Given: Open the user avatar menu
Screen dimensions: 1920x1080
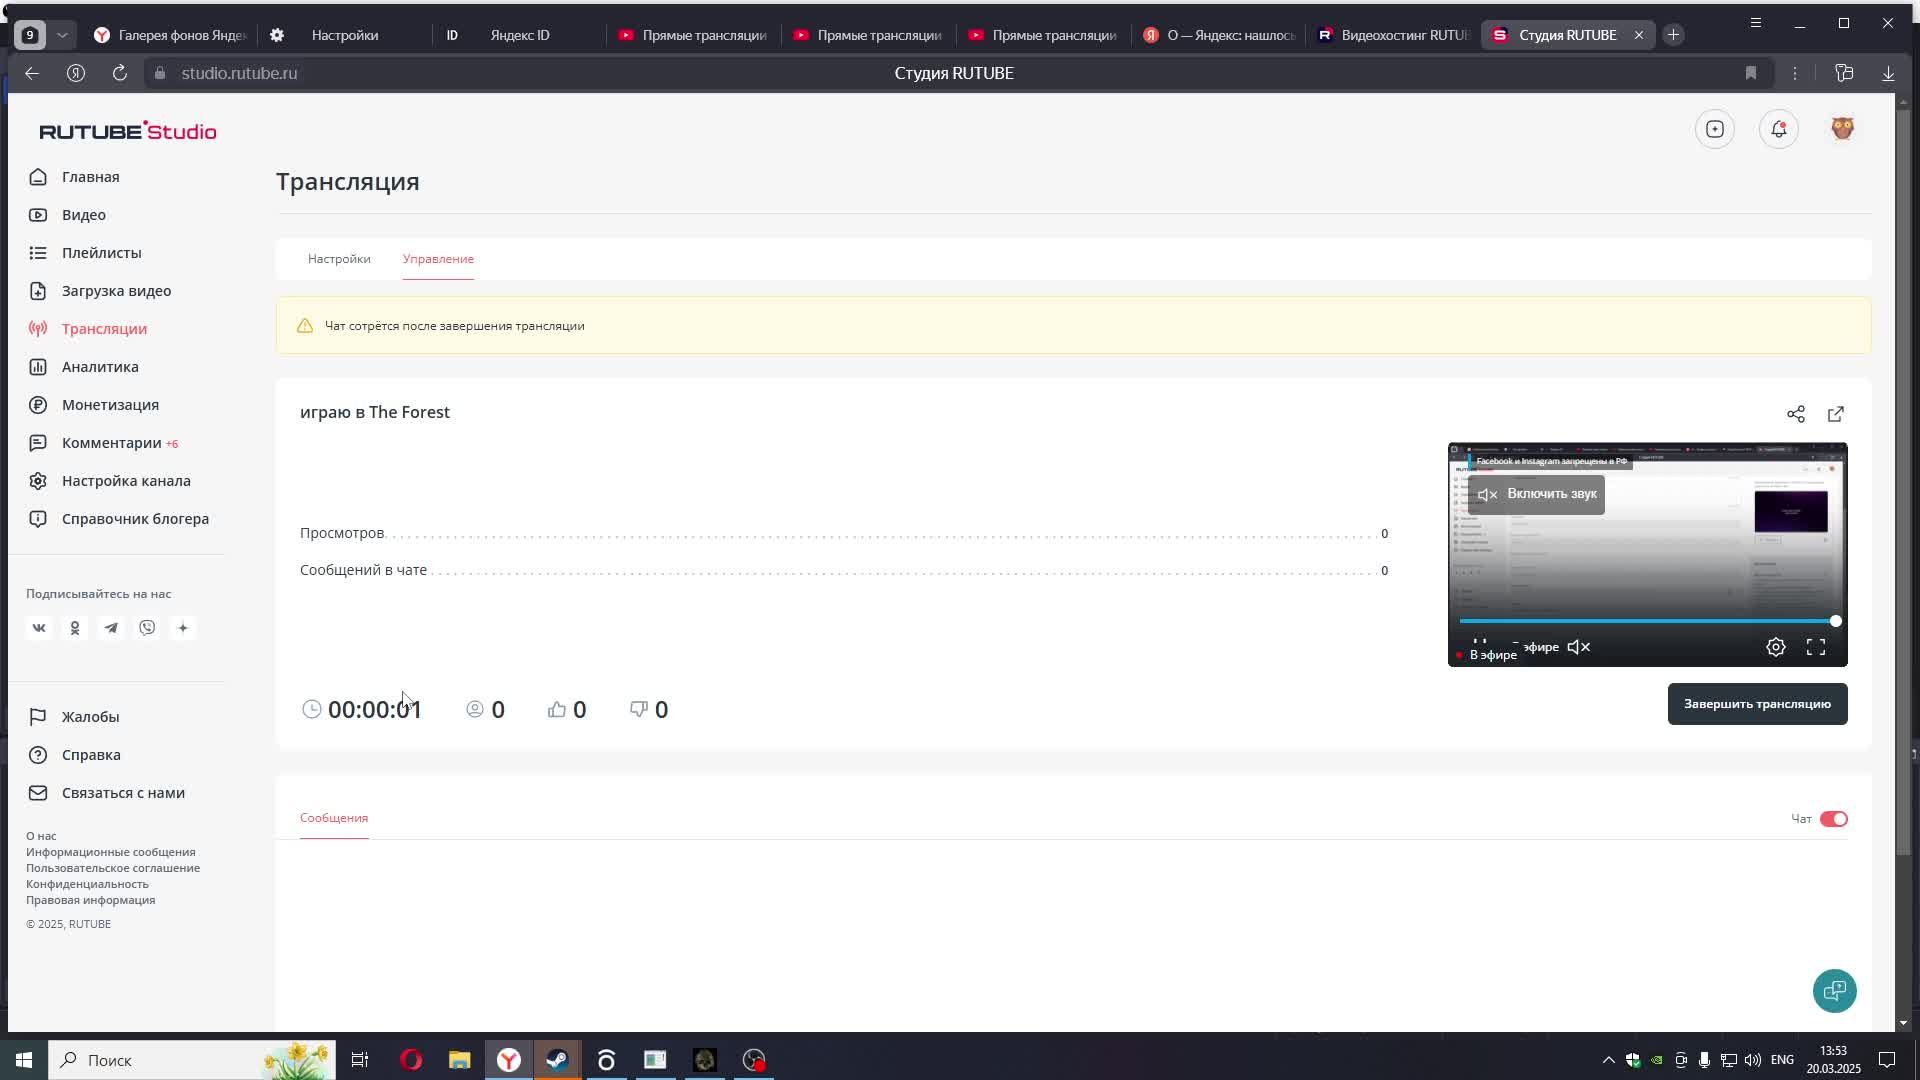Looking at the screenshot, I should pos(1842,129).
